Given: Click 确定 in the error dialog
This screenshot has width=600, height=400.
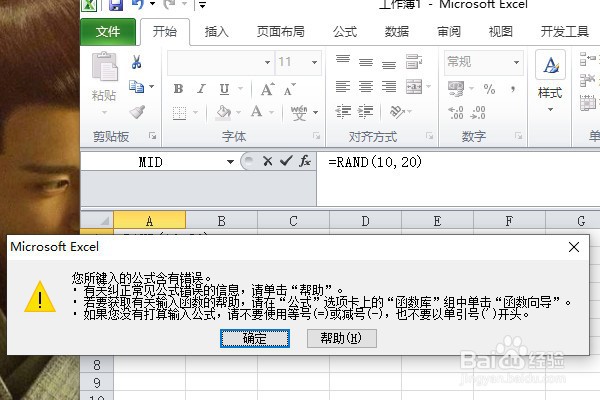Looking at the screenshot, I should coord(255,338).
